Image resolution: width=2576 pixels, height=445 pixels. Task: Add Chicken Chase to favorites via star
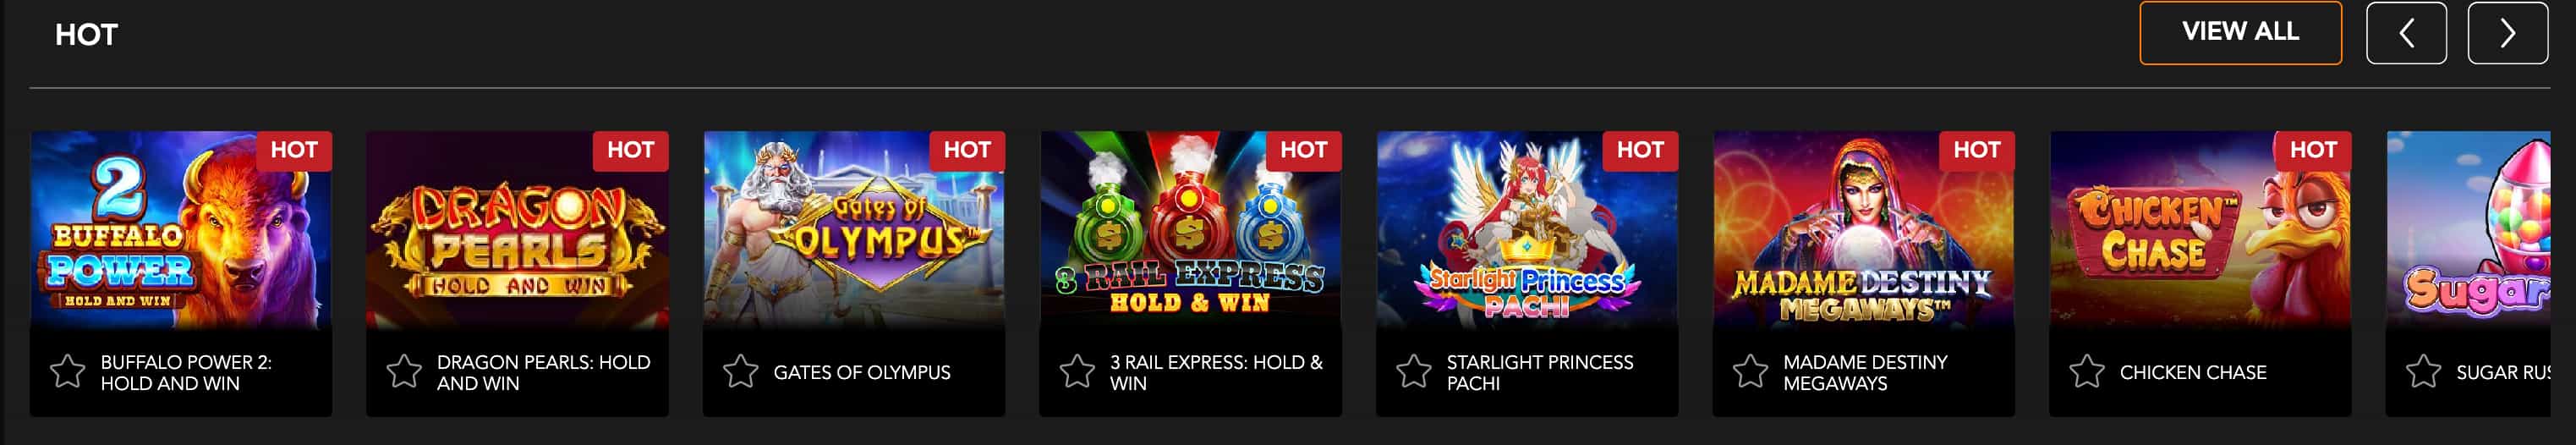pos(2087,372)
